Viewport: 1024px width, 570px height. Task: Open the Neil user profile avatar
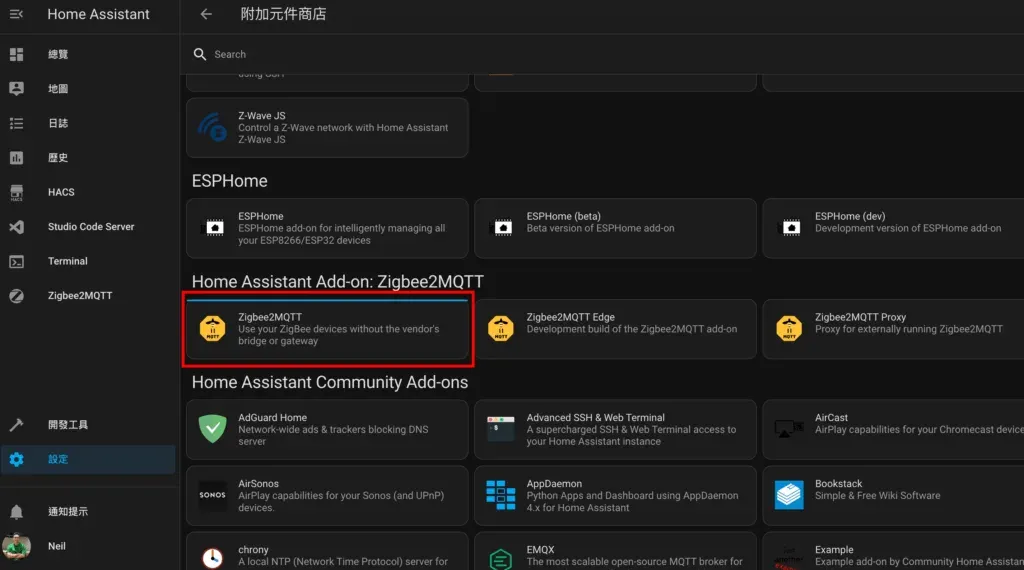point(16,546)
